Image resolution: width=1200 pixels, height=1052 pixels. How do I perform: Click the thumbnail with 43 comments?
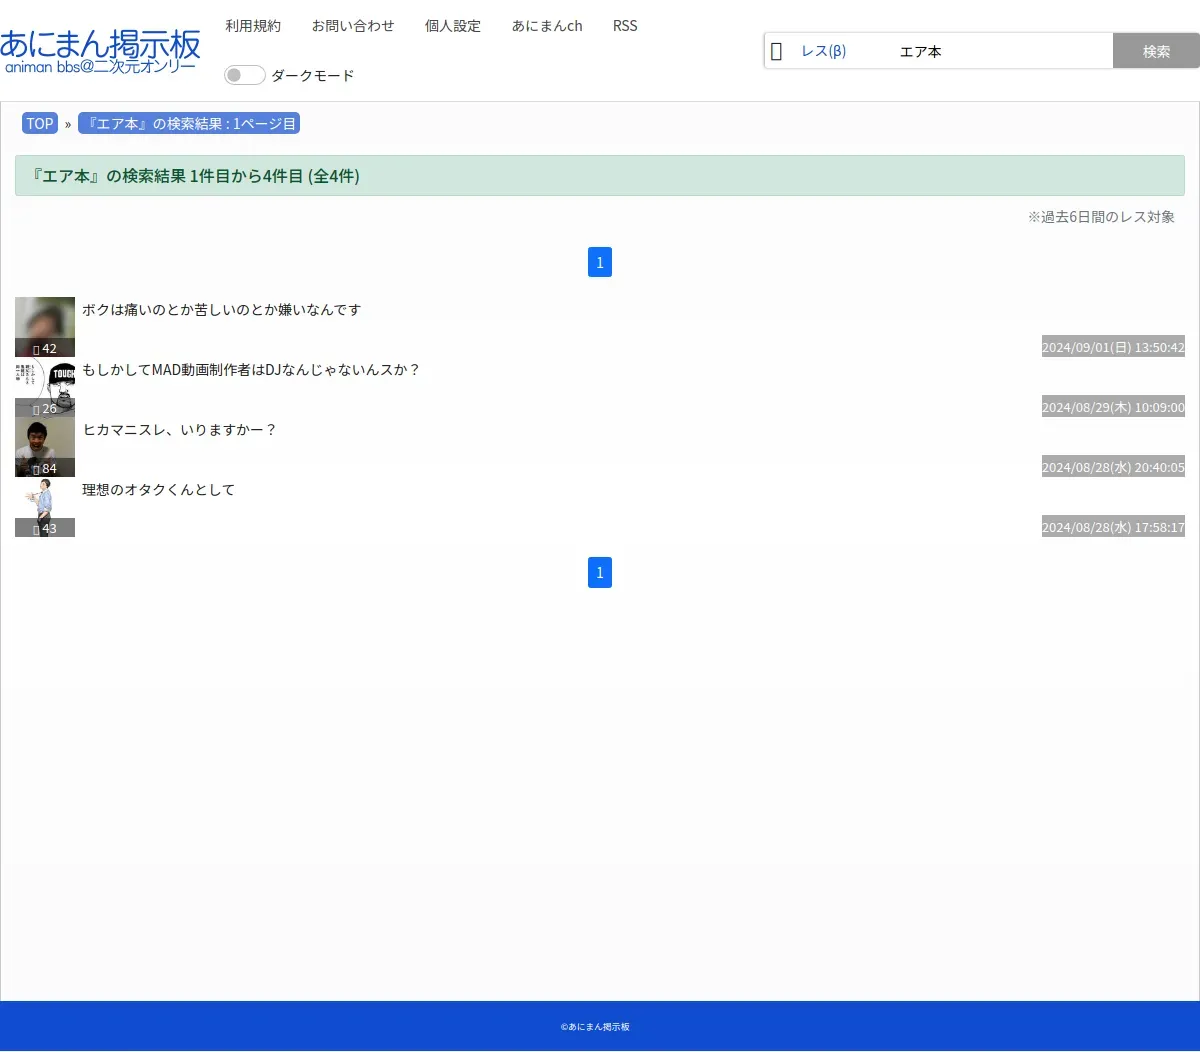pos(45,507)
